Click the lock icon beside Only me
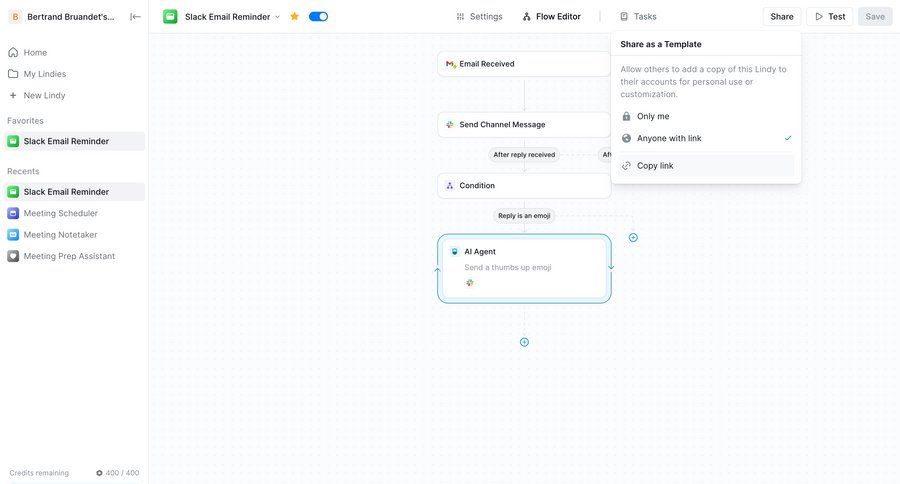 tap(626, 116)
